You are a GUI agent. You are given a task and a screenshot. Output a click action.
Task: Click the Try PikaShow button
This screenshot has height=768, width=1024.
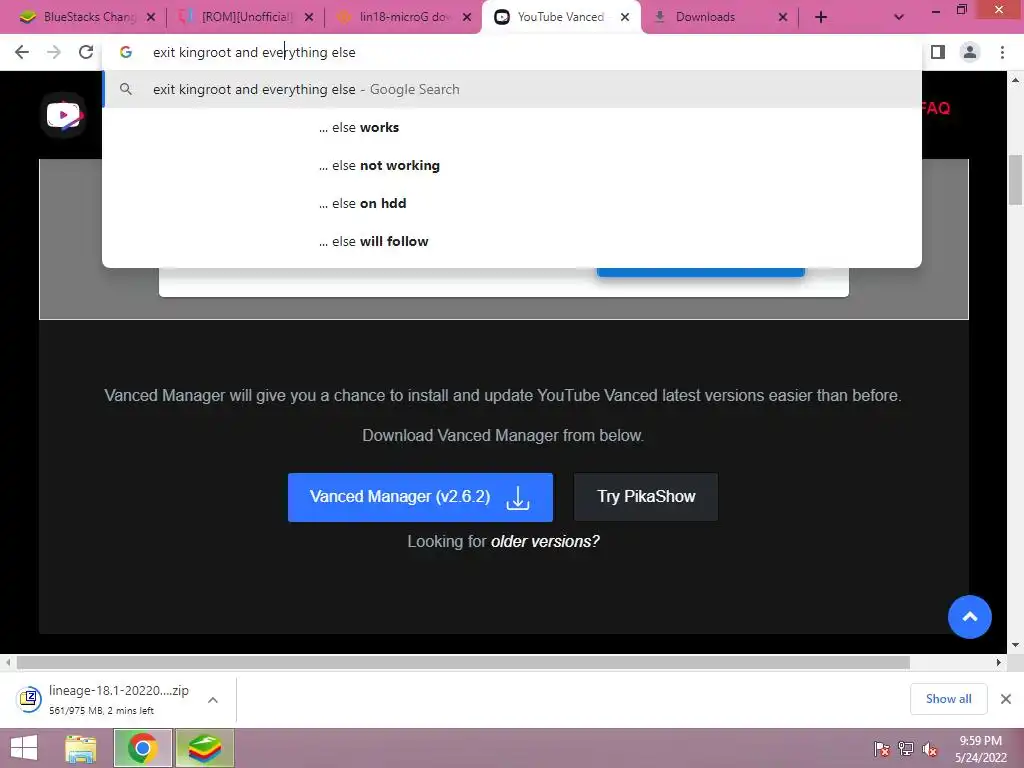(646, 497)
